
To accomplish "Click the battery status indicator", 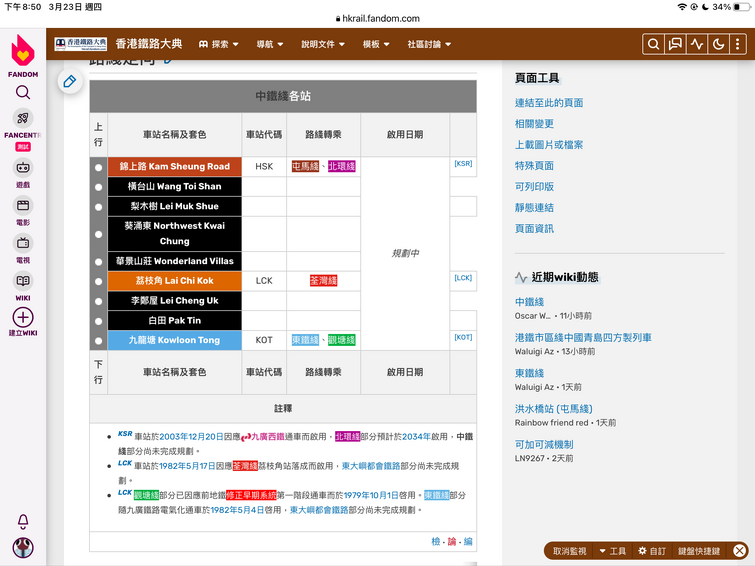I will pyautogui.click(x=741, y=7).
